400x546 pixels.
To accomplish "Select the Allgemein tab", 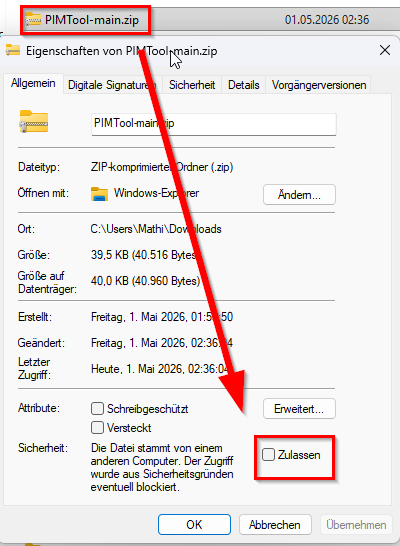I will click(33, 84).
